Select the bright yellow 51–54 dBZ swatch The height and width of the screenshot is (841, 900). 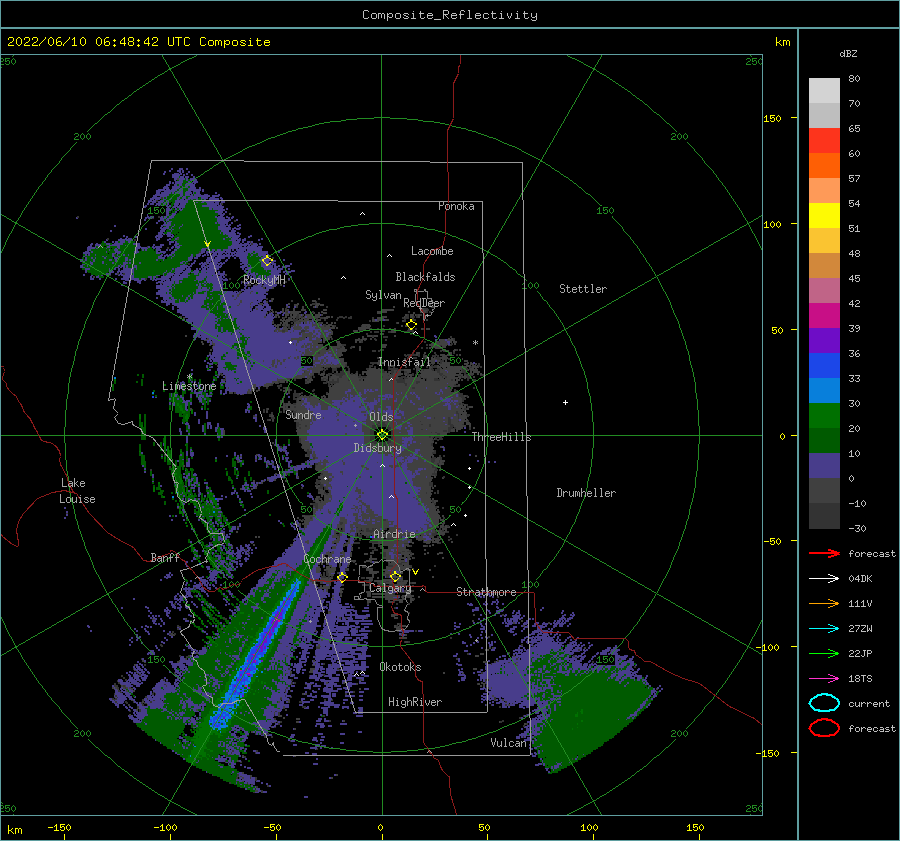(x=824, y=216)
